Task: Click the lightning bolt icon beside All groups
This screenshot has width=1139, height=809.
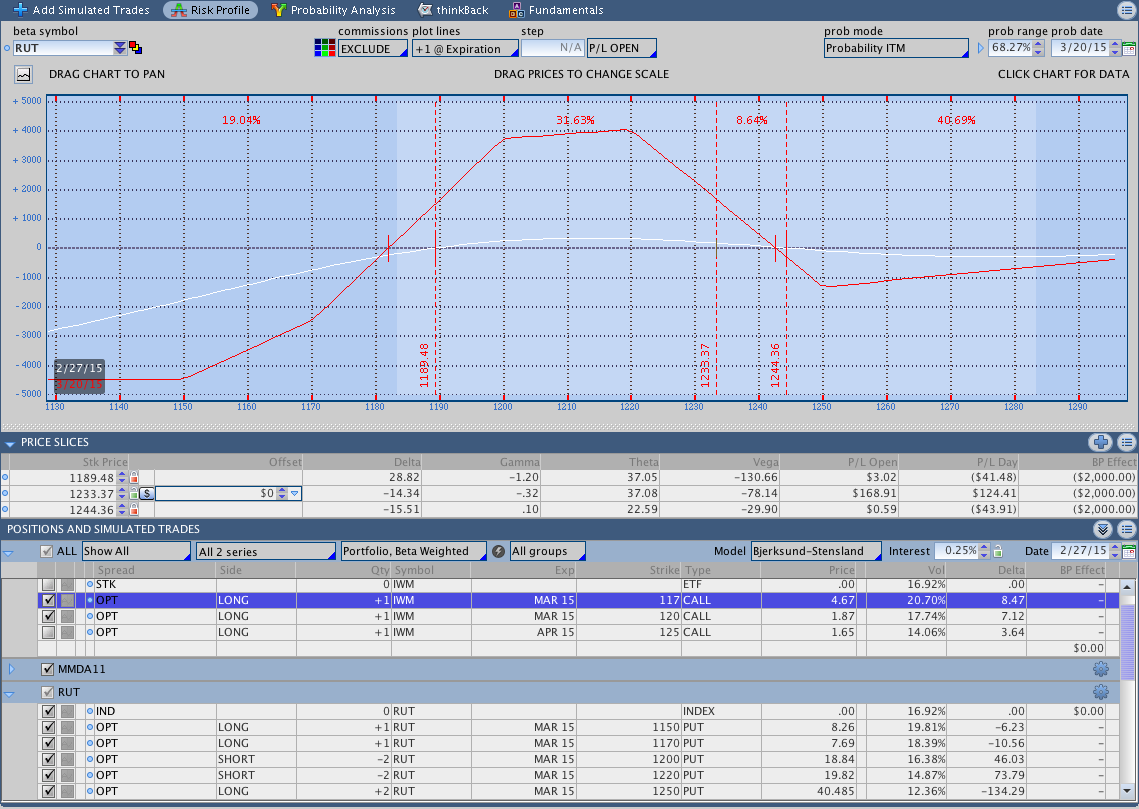Action: point(498,551)
